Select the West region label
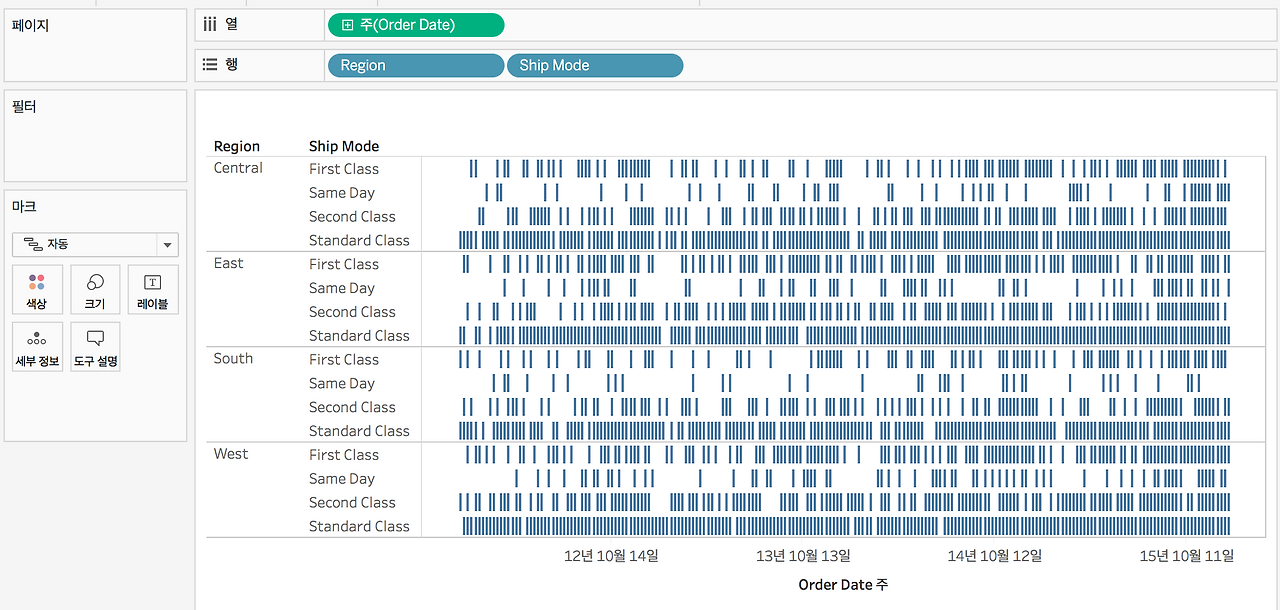The height and width of the screenshot is (610, 1280). 231,454
